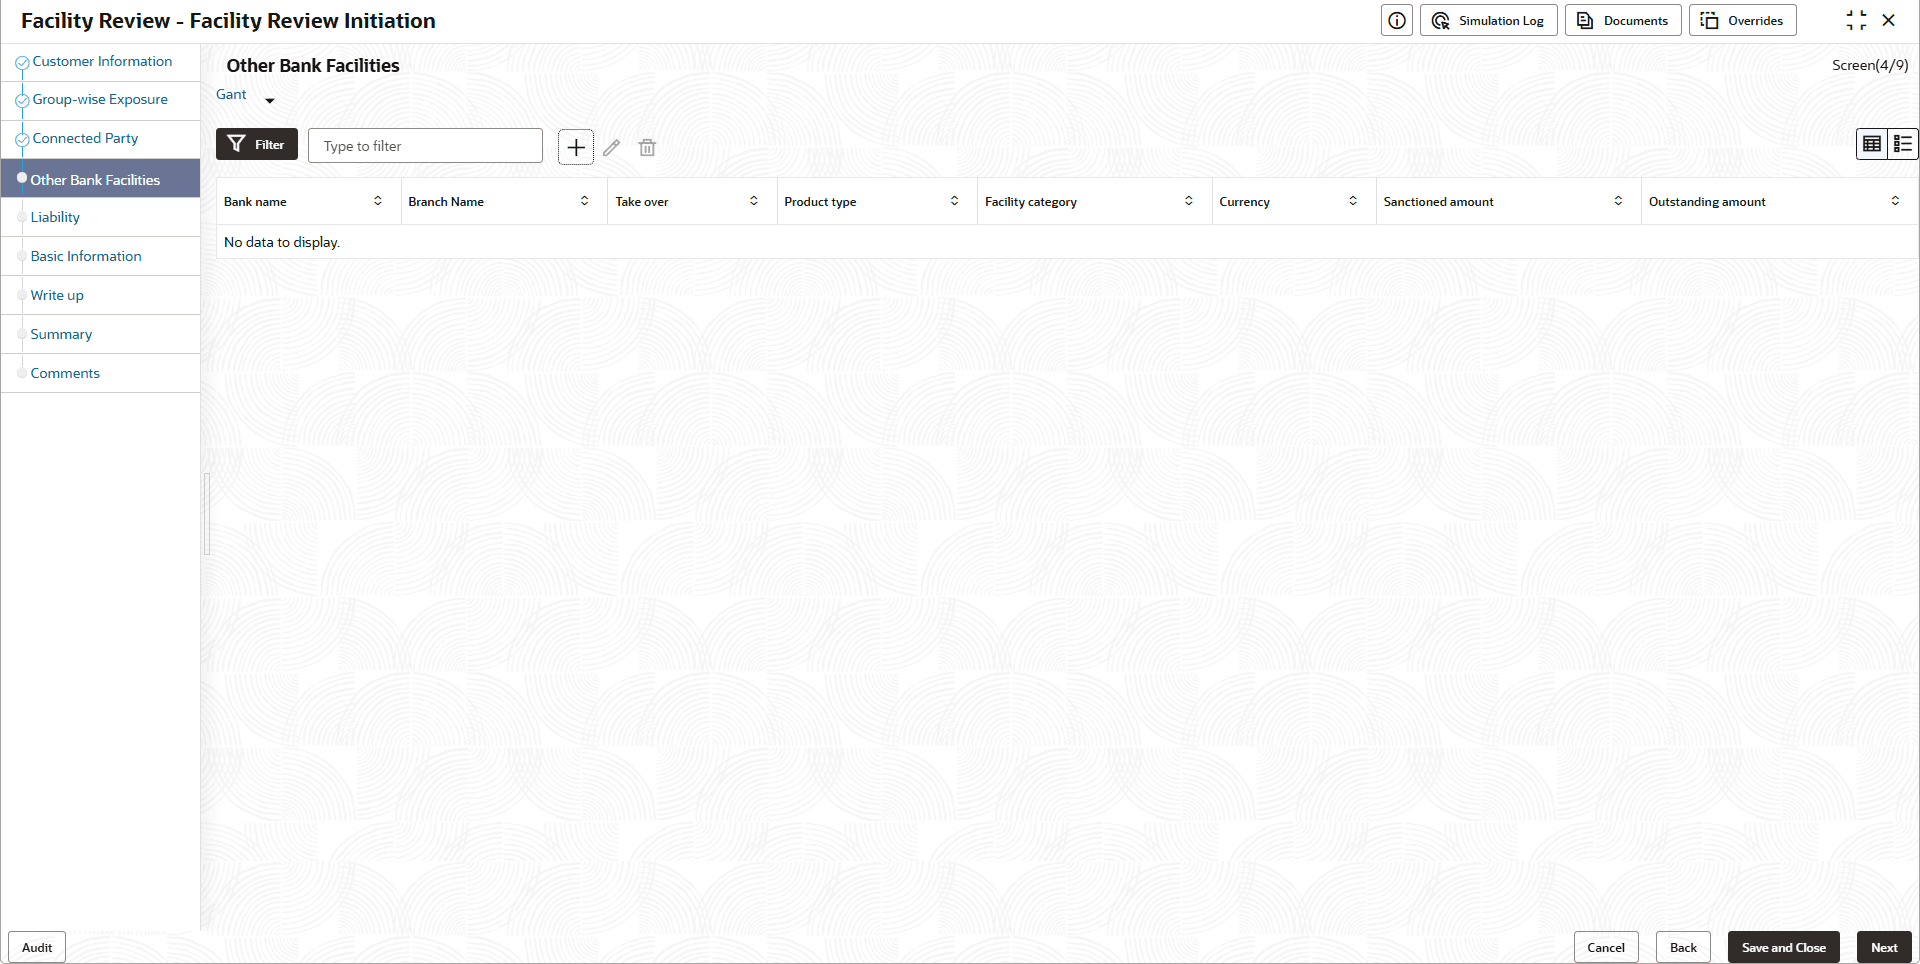Close the Facility Review window
1920x964 pixels.
1889,21
